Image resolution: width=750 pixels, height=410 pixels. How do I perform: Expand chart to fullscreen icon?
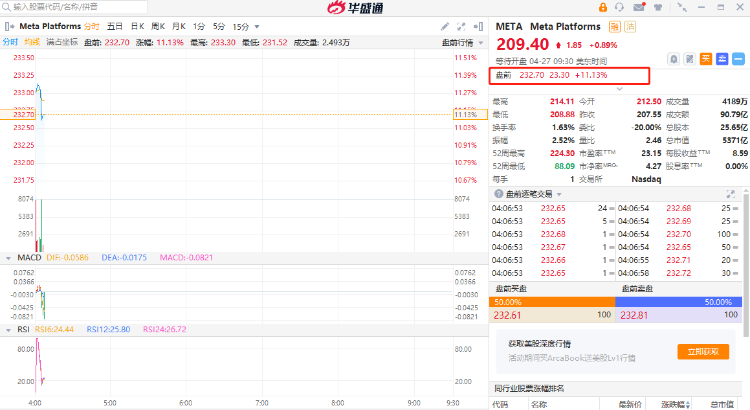click(x=461, y=26)
